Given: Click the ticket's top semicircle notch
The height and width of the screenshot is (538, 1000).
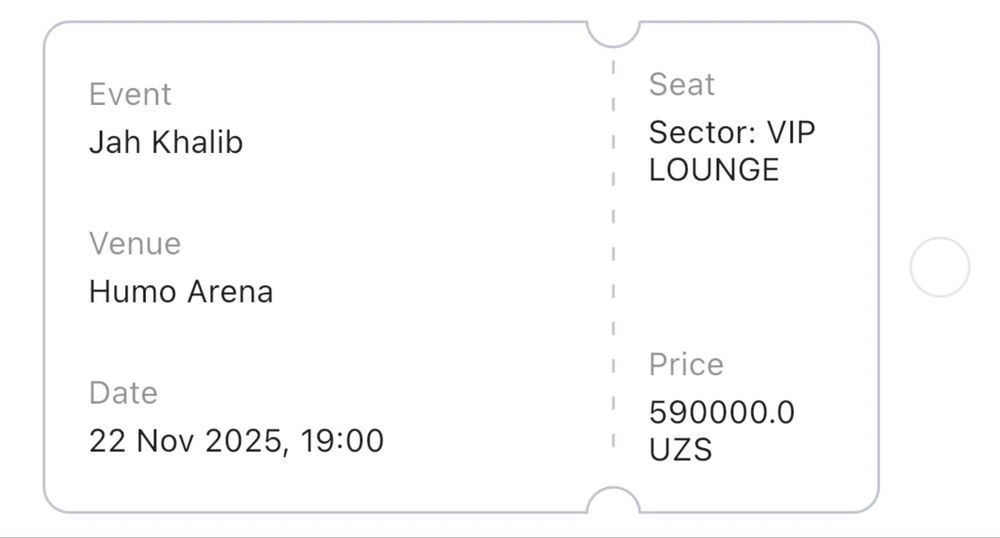Looking at the screenshot, I should 612,32.
